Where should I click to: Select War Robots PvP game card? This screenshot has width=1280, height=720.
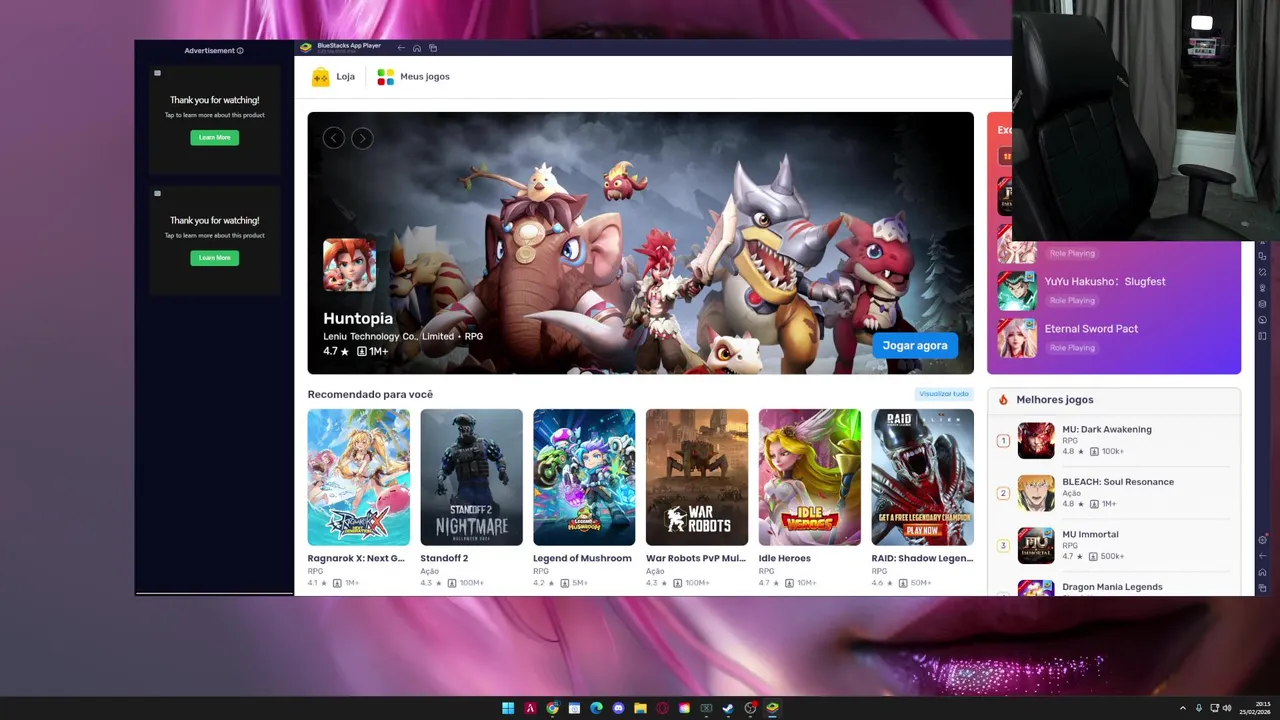coord(697,498)
